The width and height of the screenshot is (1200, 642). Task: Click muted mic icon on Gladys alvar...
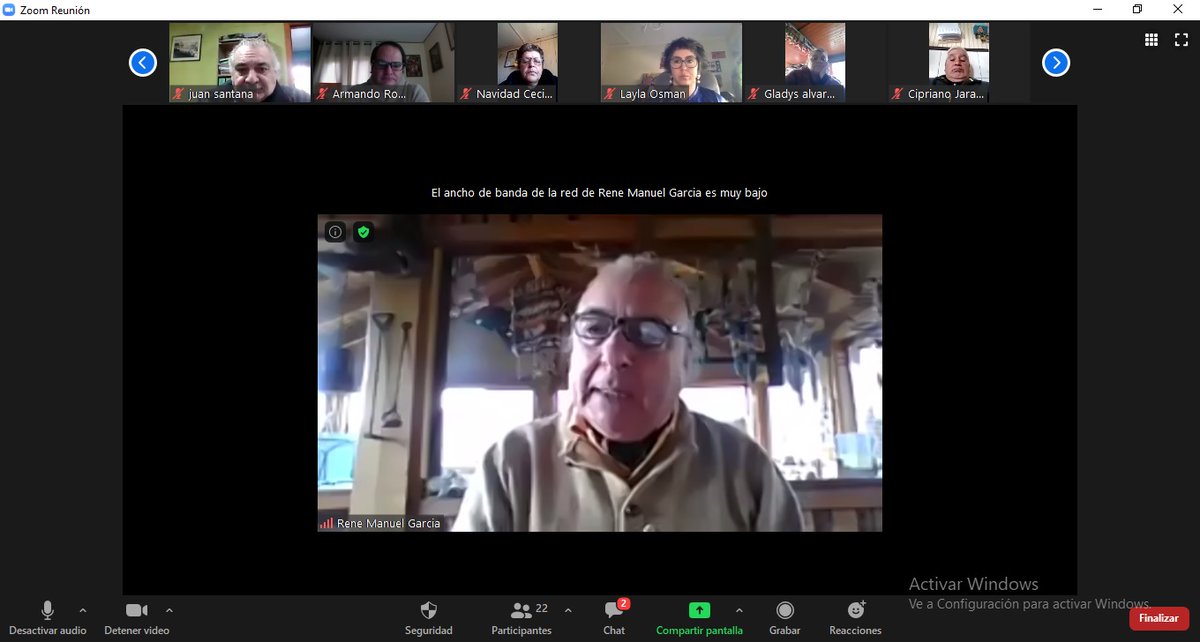pos(755,94)
